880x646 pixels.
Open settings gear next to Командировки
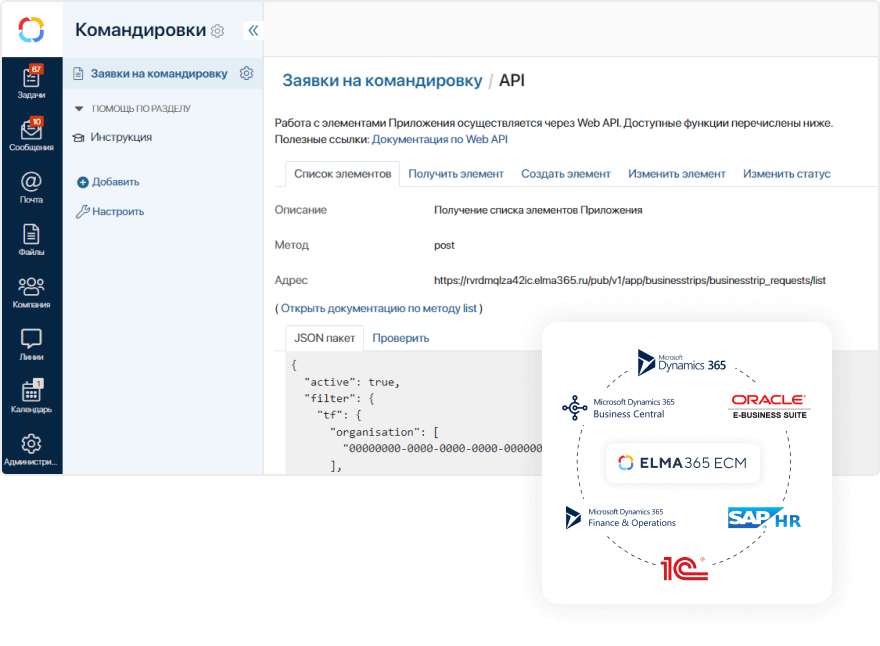pyautogui.click(x=217, y=31)
